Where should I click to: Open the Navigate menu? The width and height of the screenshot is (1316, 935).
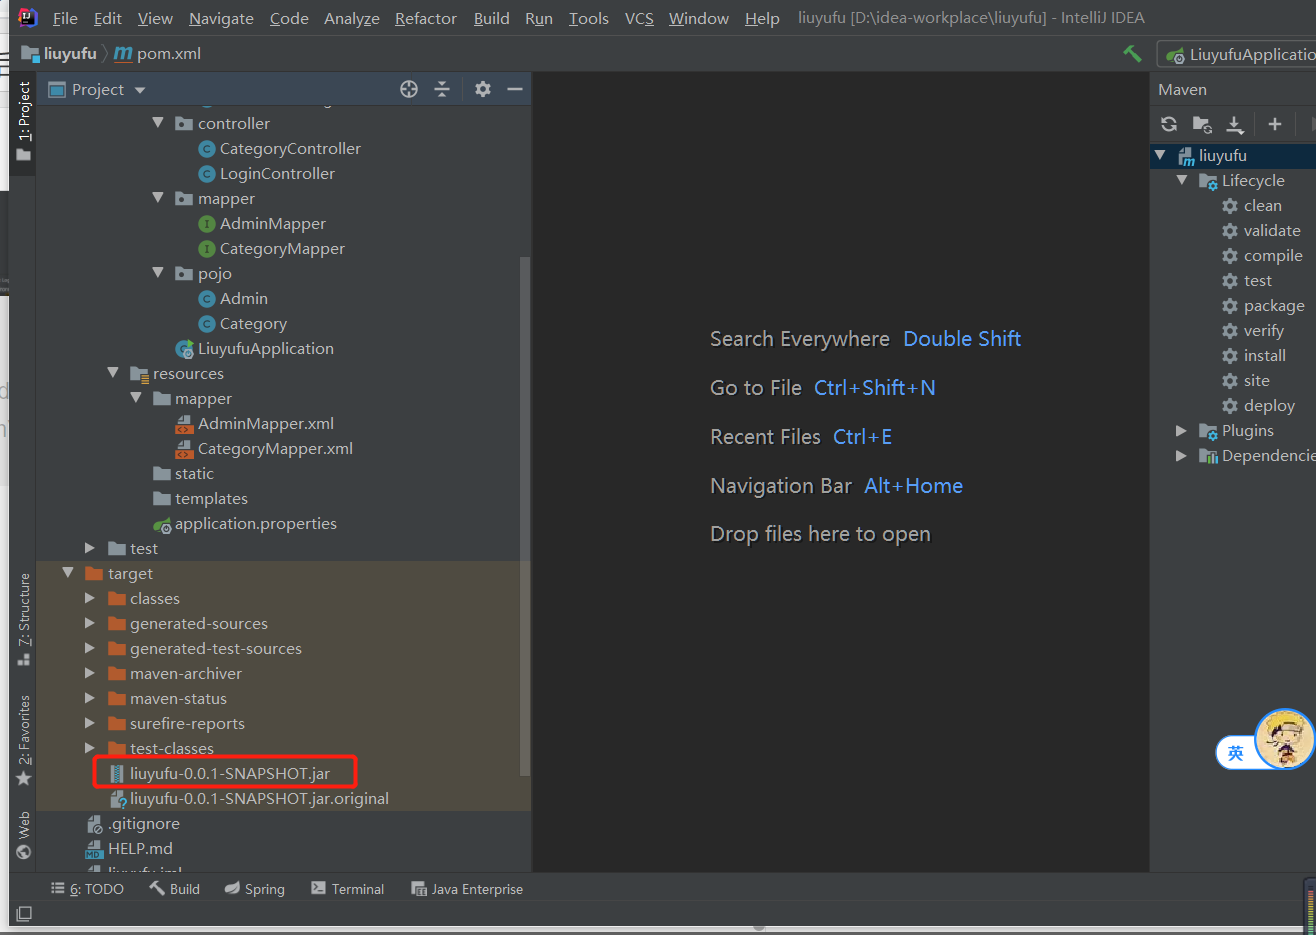(220, 18)
